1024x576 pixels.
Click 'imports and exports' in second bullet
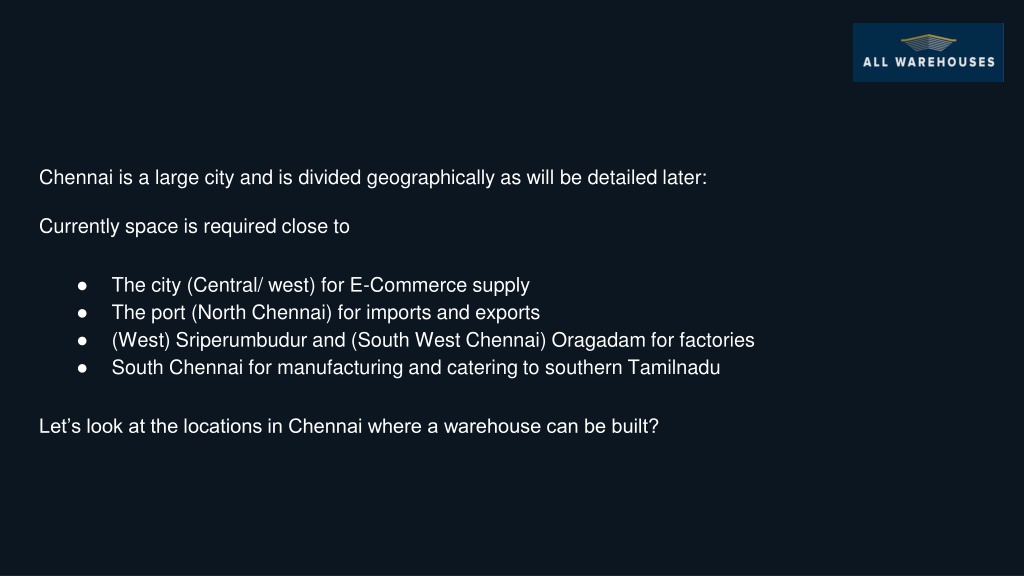click(x=453, y=313)
